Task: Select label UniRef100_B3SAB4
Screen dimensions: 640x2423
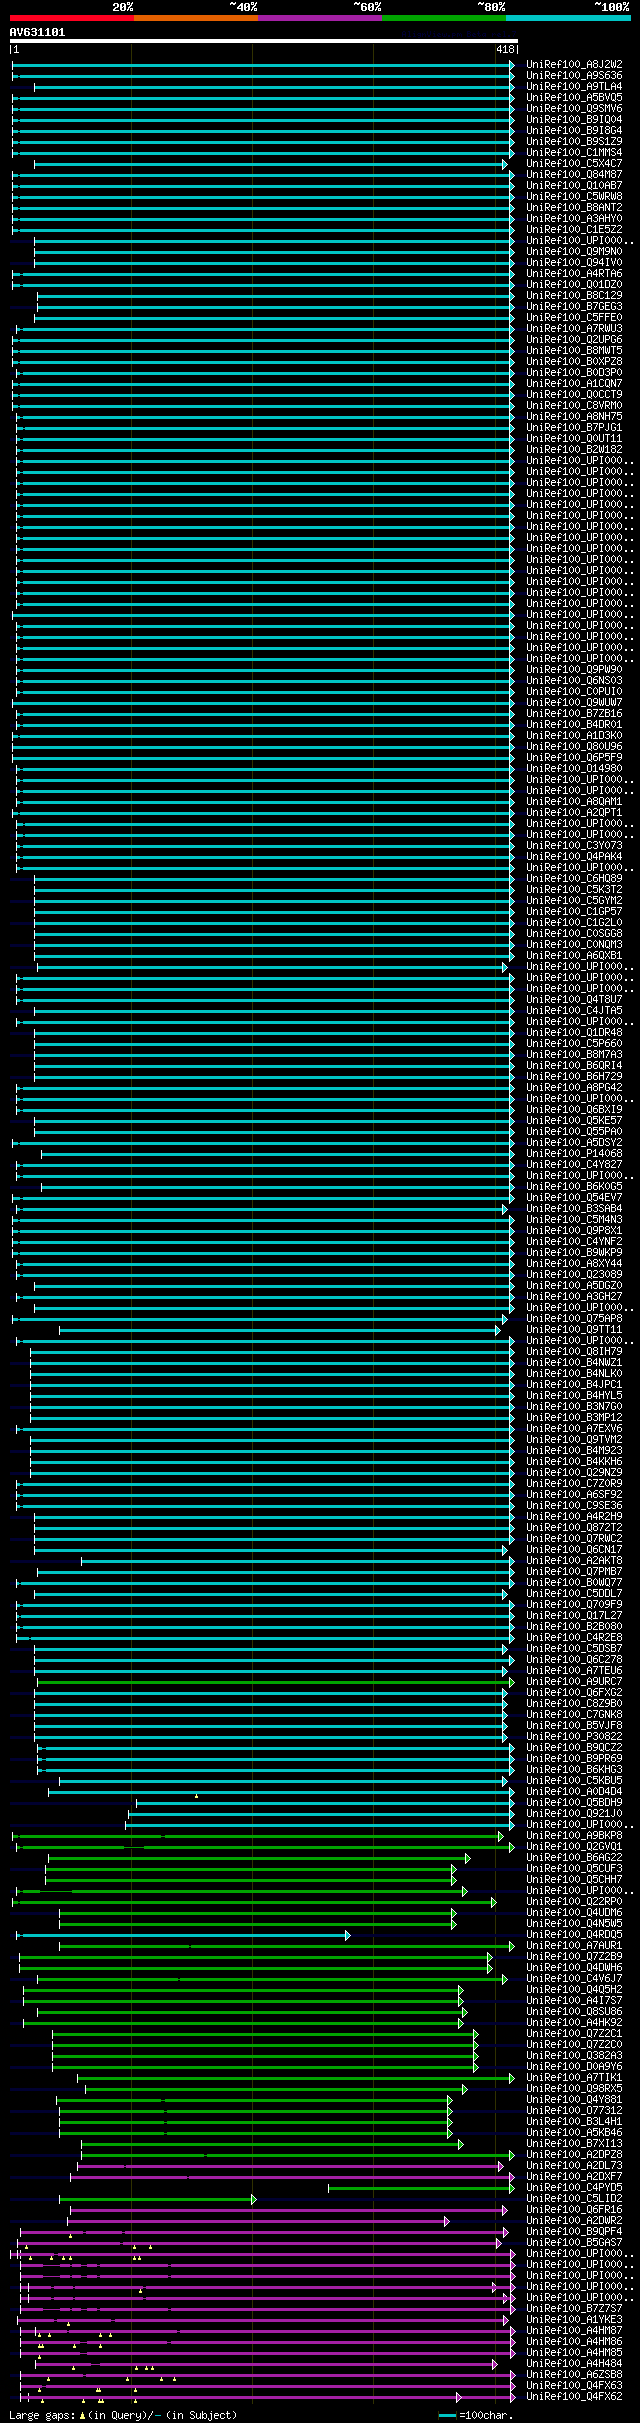Action: point(574,1208)
